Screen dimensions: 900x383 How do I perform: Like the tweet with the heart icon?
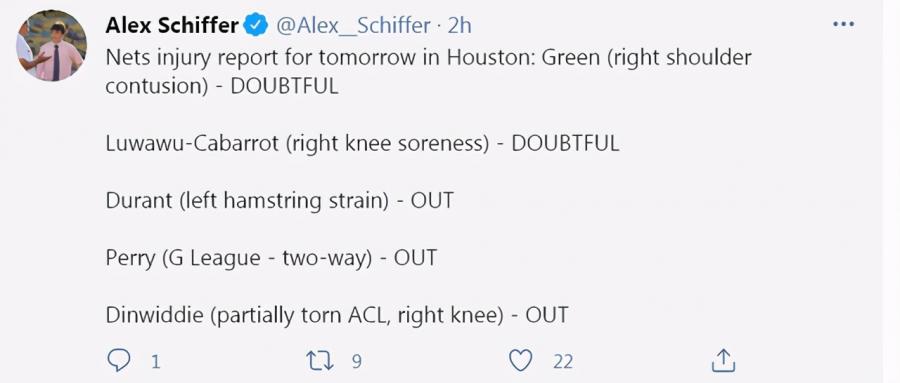point(521,361)
